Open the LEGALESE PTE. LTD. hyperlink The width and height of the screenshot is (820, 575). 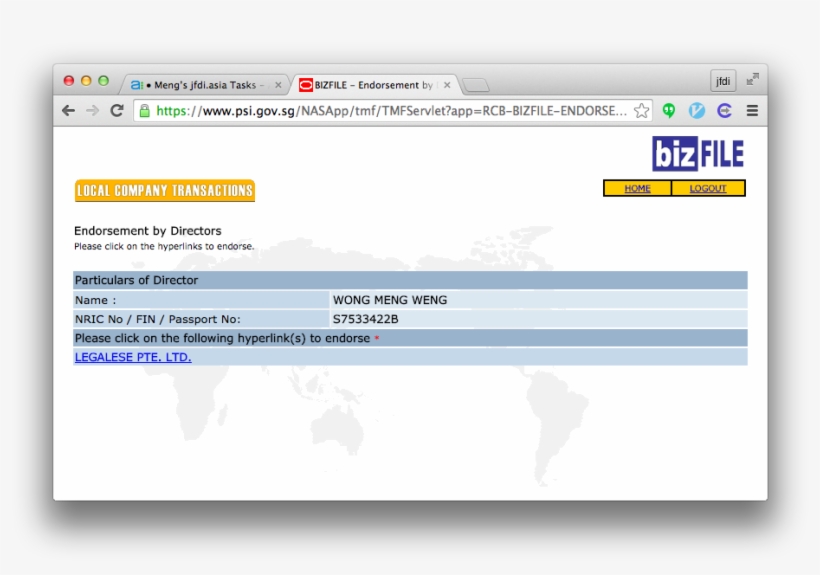(133, 357)
